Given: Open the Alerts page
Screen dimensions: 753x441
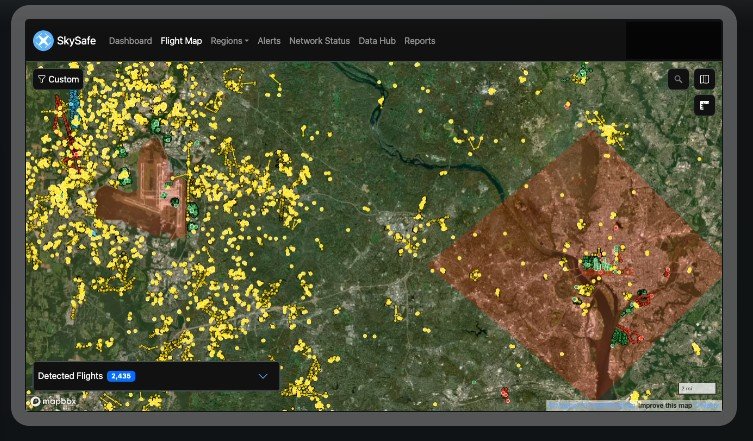Looking at the screenshot, I should [269, 41].
